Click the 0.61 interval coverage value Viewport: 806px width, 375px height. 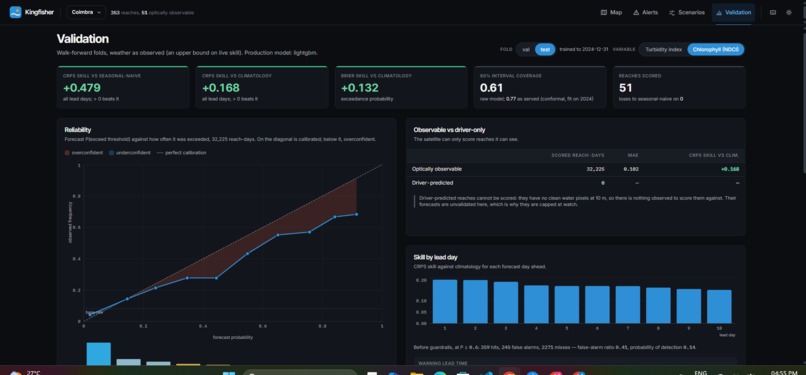coord(491,88)
